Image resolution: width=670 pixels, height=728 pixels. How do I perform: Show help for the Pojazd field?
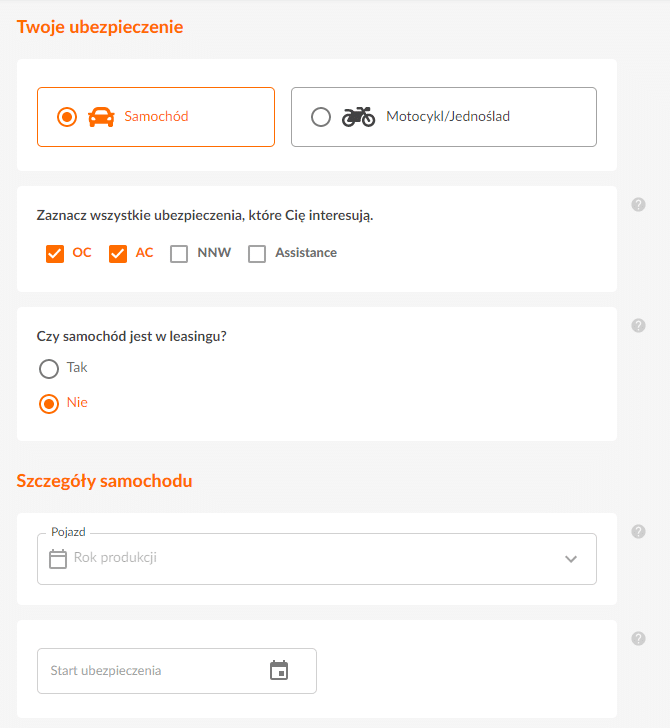click(638, 532)
